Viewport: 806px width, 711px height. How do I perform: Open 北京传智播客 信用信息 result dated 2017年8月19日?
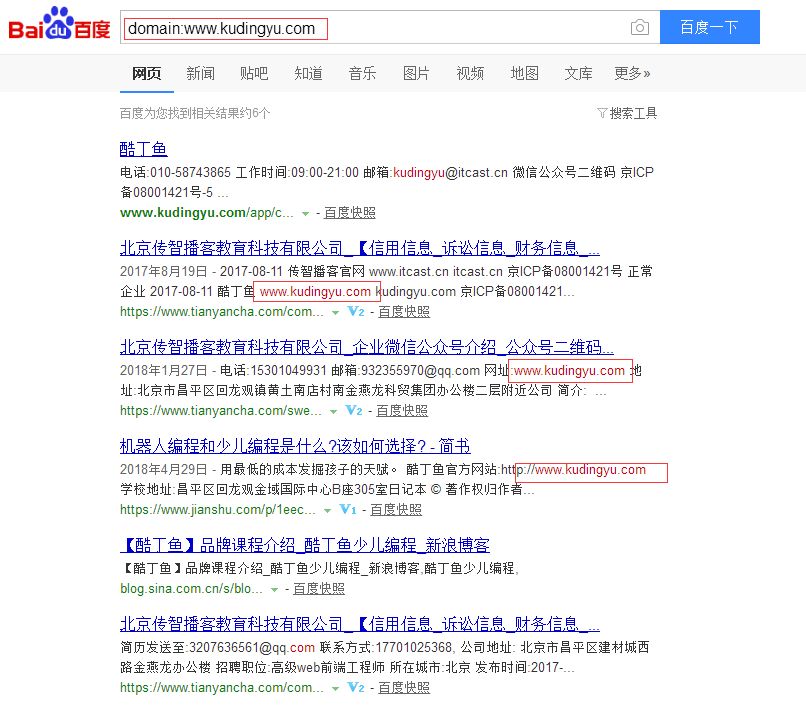360,248
